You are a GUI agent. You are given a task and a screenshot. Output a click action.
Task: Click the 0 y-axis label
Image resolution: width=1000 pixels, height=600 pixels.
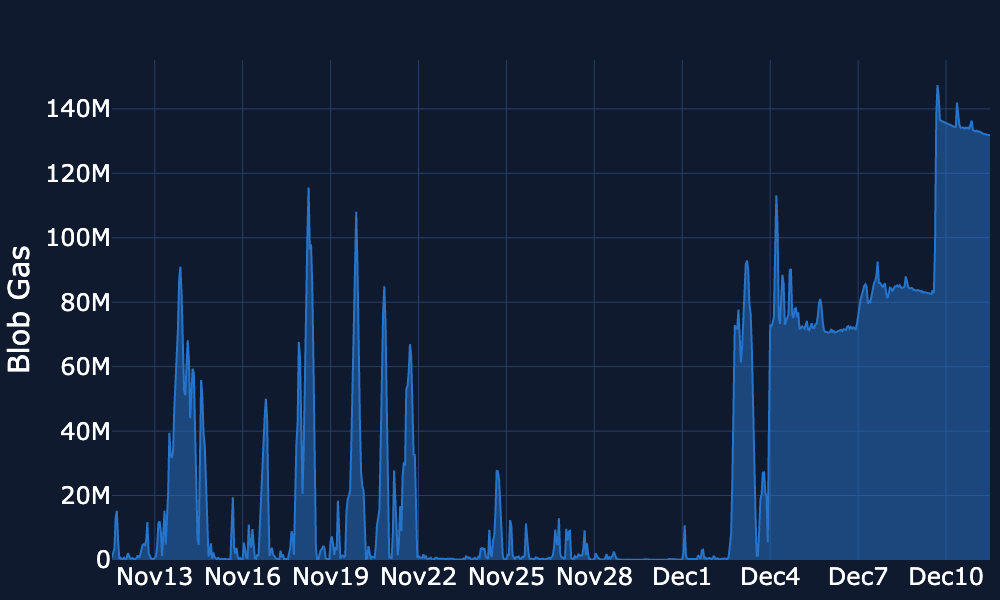point(103,560)
